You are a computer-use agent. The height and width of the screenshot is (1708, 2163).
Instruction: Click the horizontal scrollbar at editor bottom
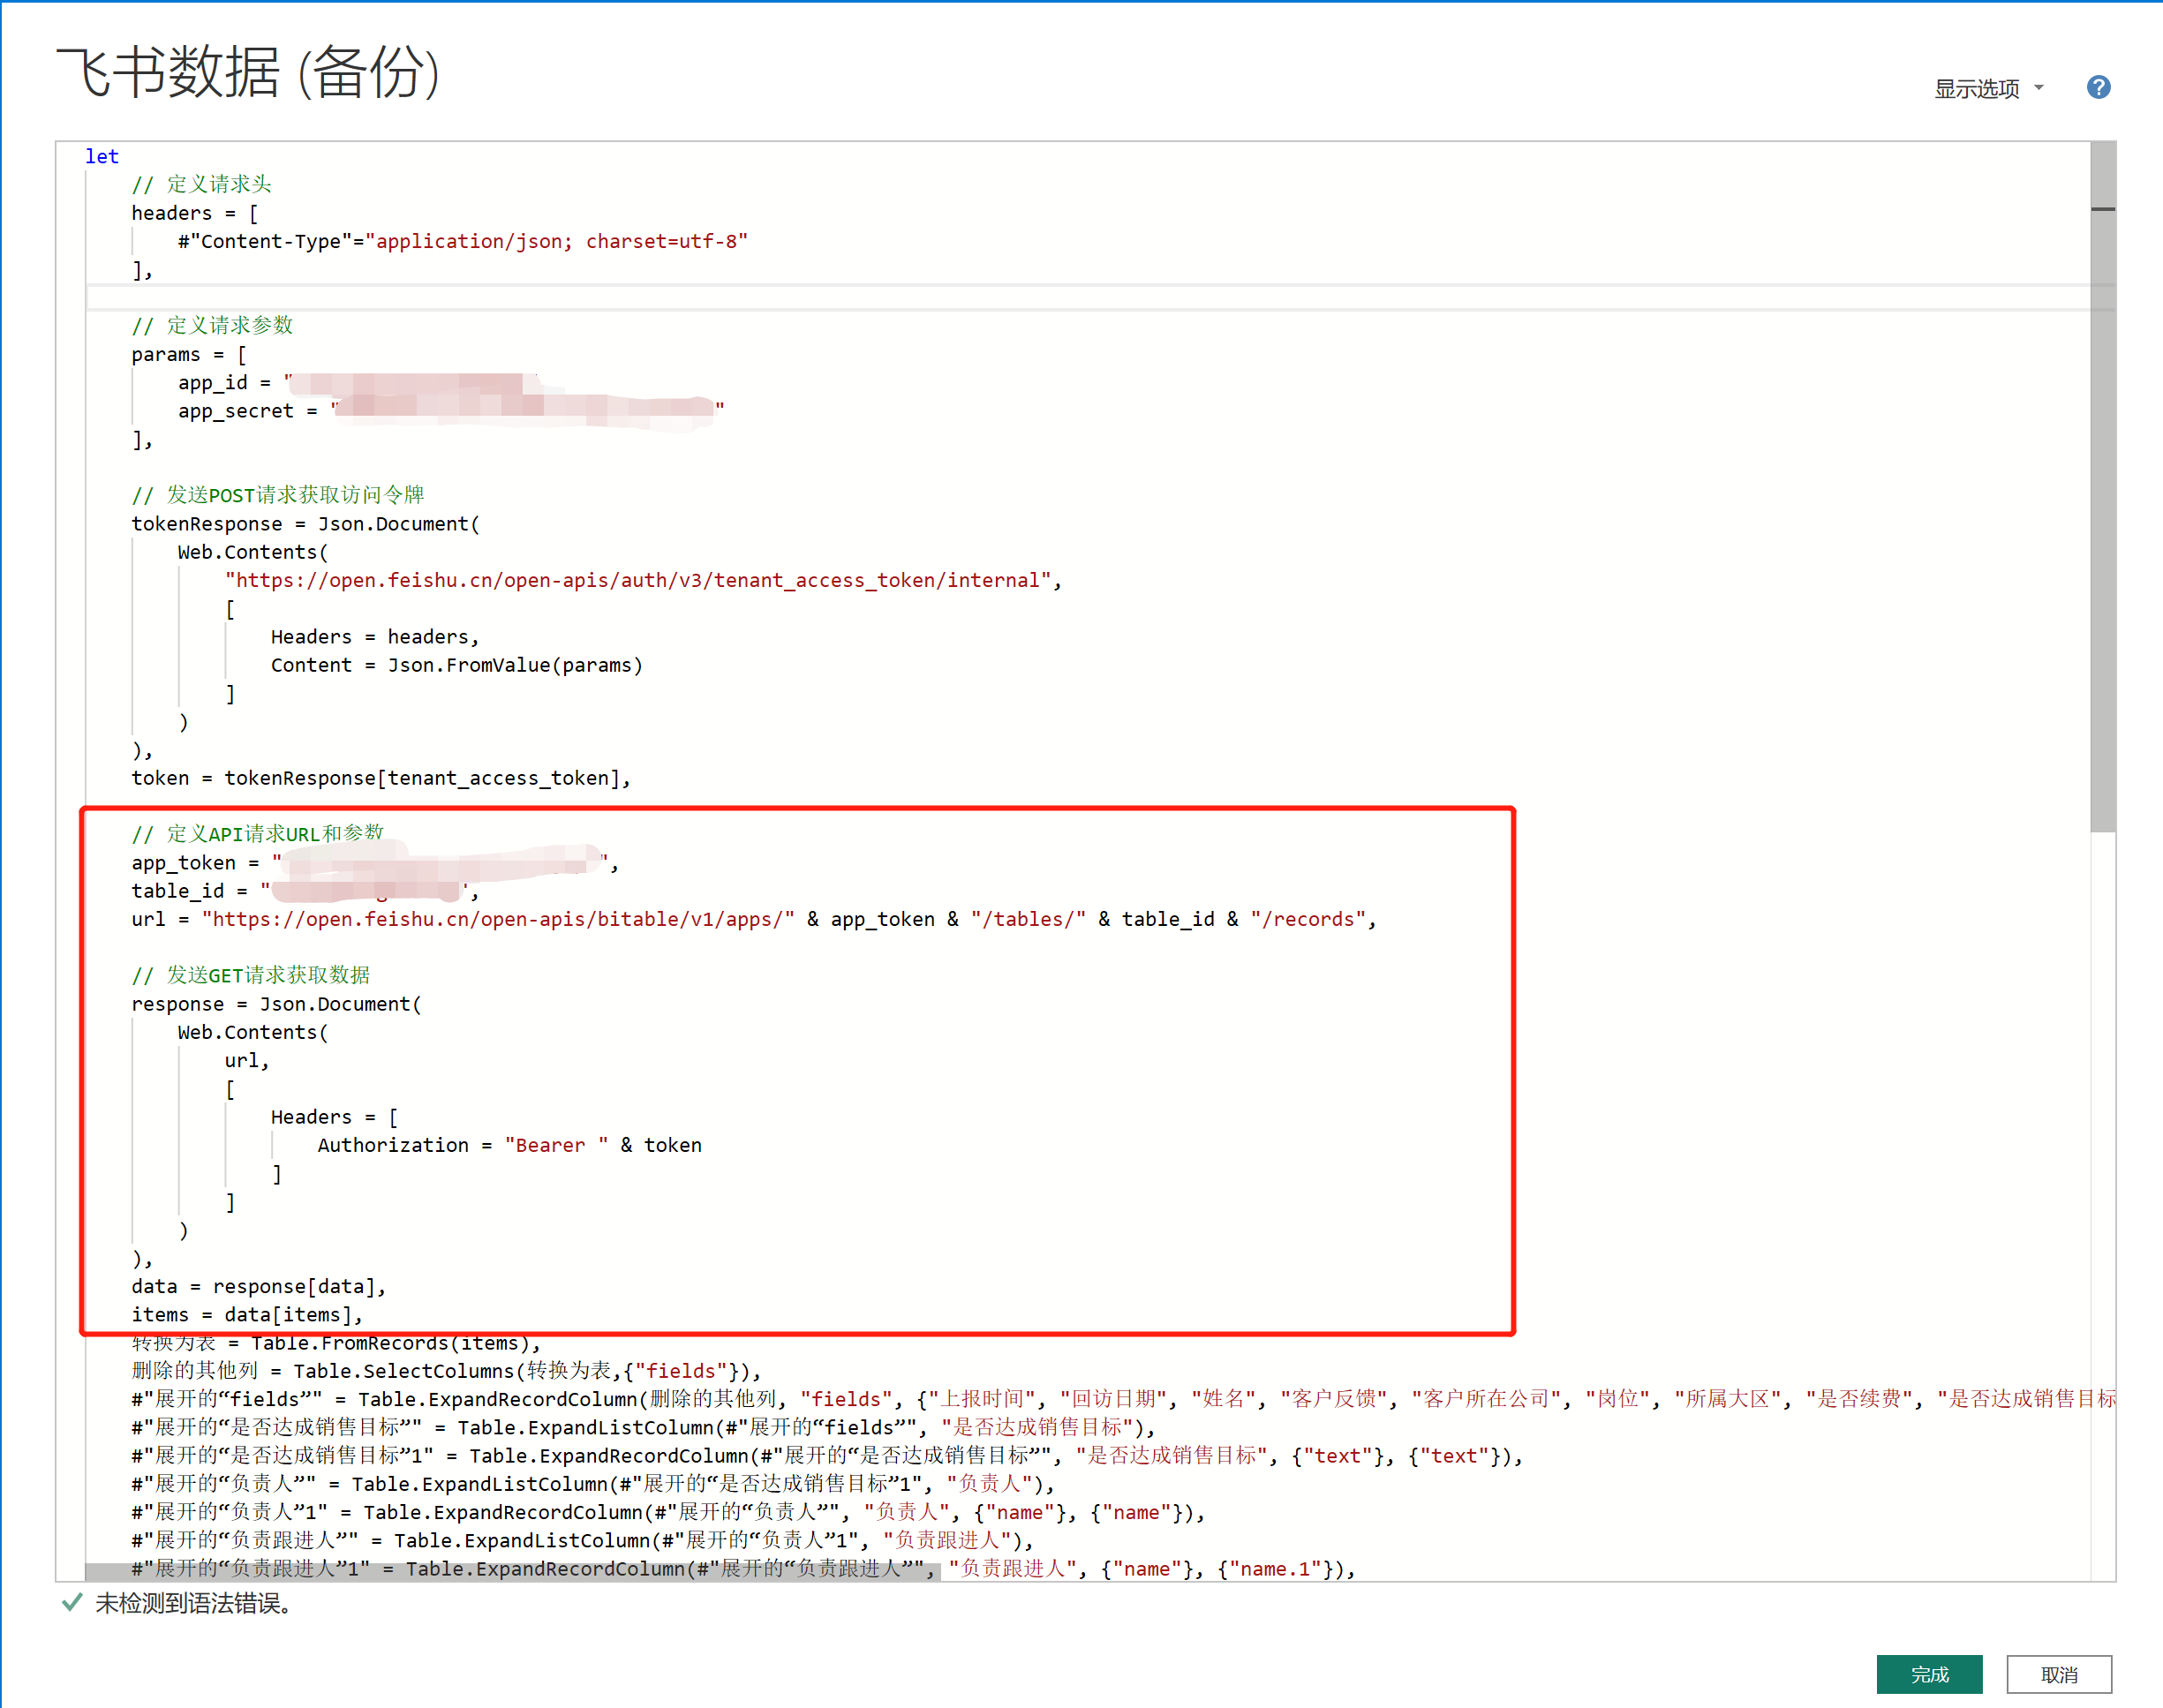click(512, 1572)
